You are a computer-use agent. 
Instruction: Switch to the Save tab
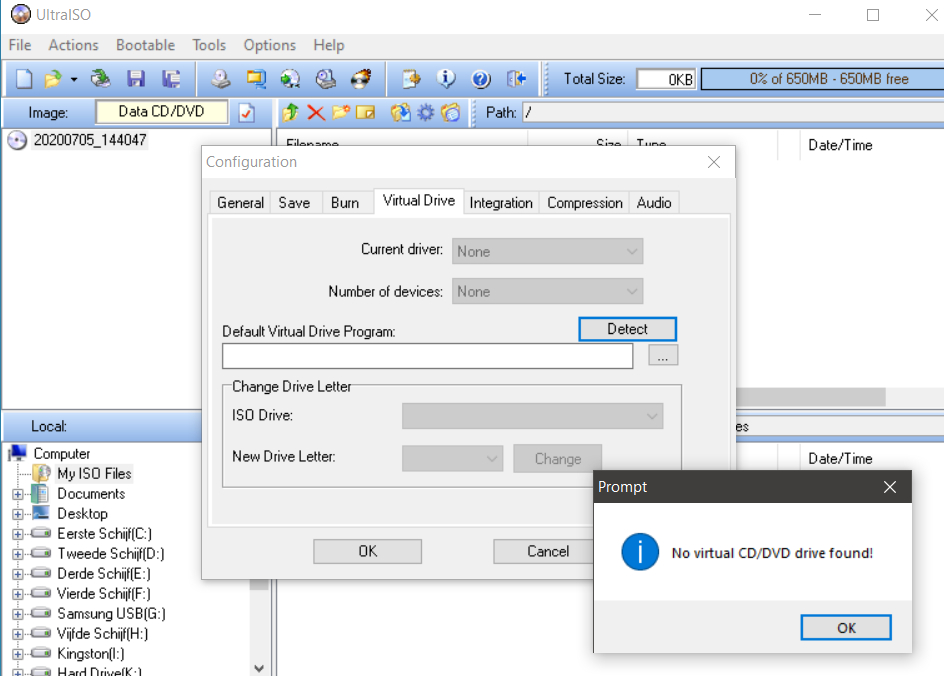pos(294,203)
